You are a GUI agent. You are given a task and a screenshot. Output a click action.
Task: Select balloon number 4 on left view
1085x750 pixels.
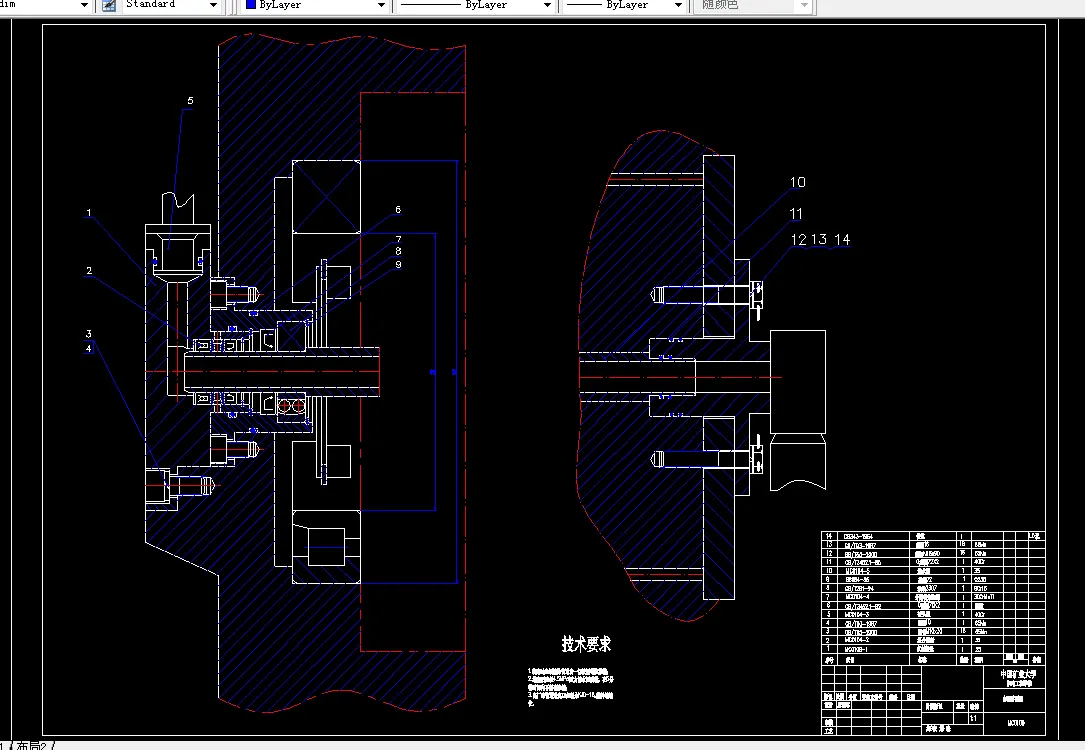(x=89, y=348)
